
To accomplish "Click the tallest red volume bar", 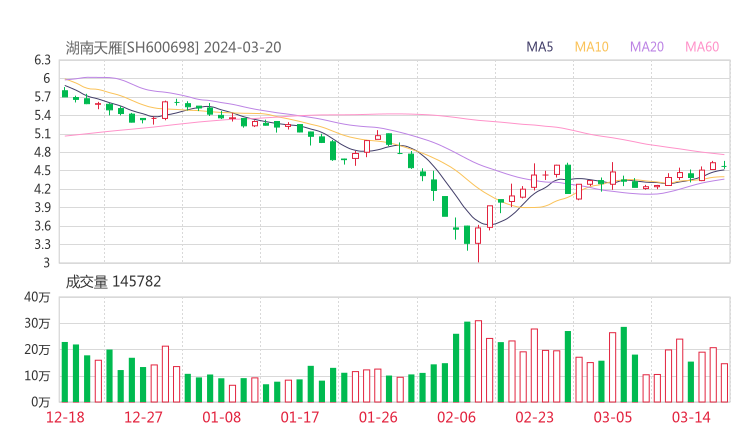I will point(478,362).
